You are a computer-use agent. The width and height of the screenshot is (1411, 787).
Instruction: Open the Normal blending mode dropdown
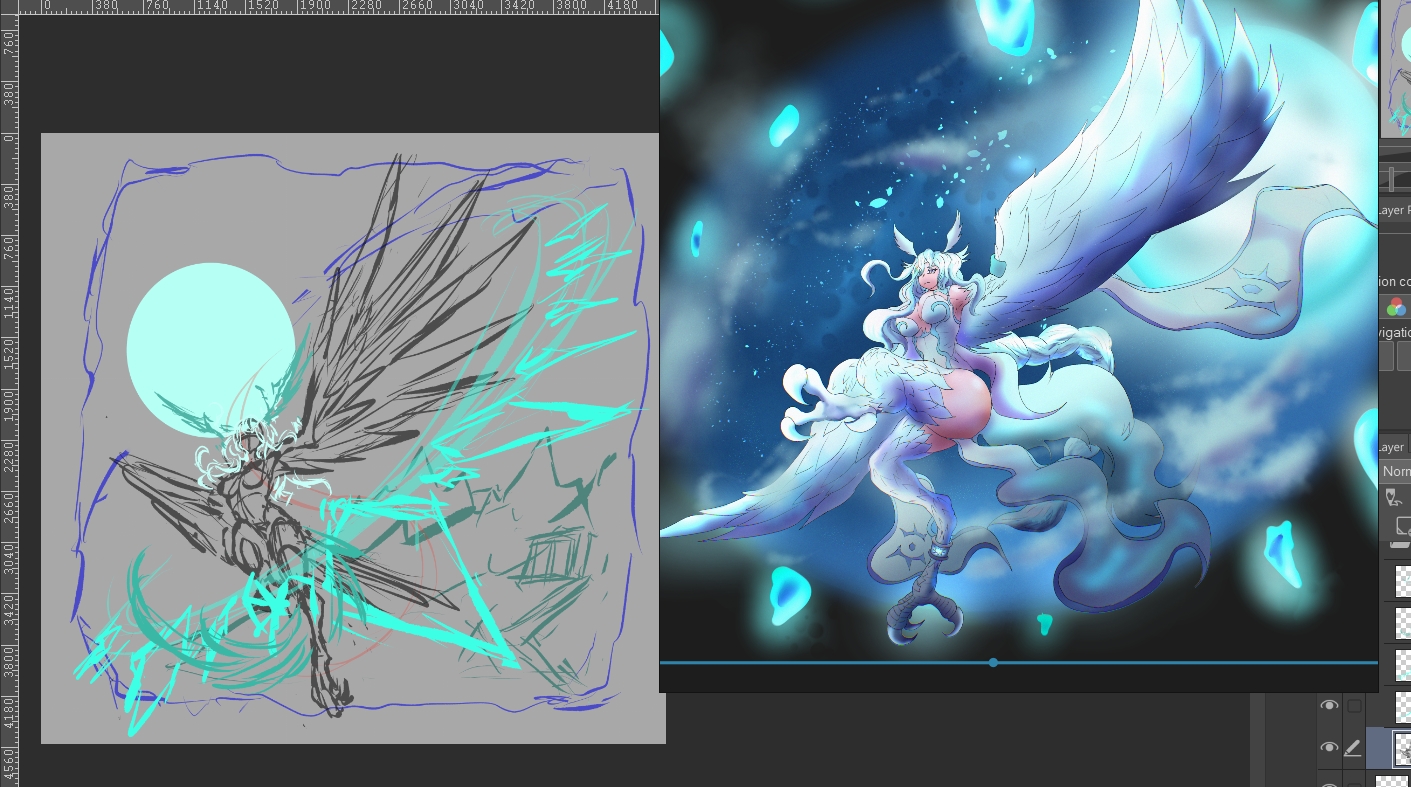[x=1395, y=471]
